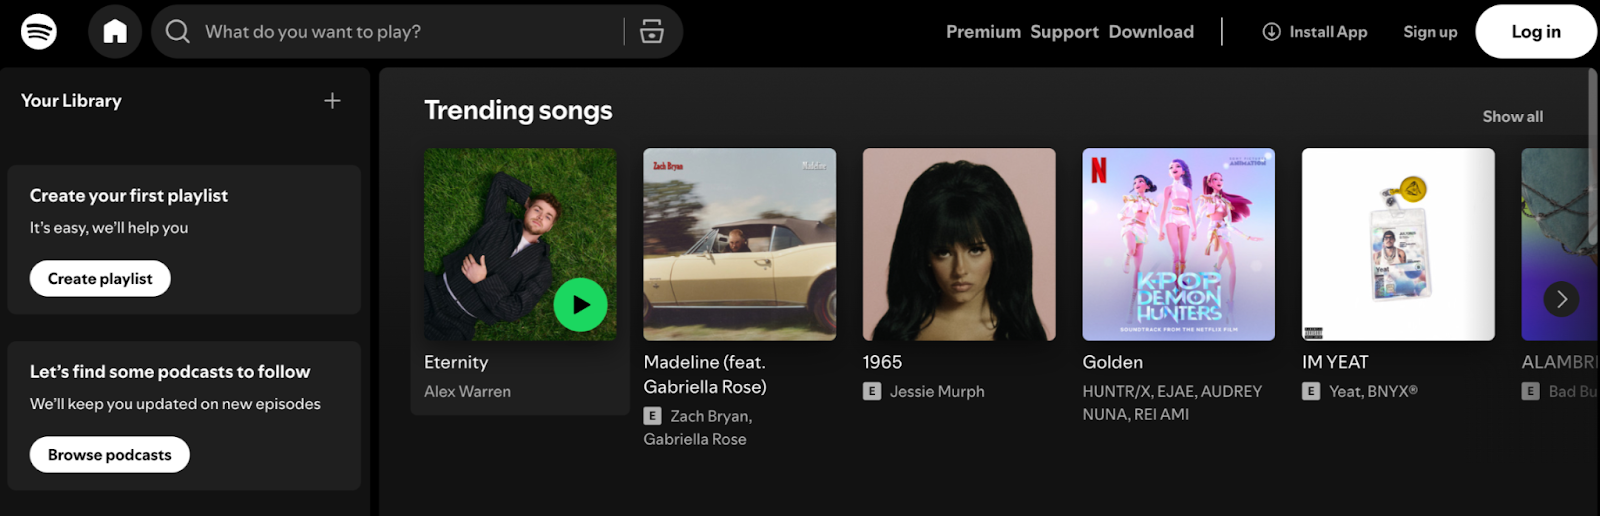Click the Install App download icon
Image resolution: width=1600 pixels, height=516 pixels.
coord(1271,32)
